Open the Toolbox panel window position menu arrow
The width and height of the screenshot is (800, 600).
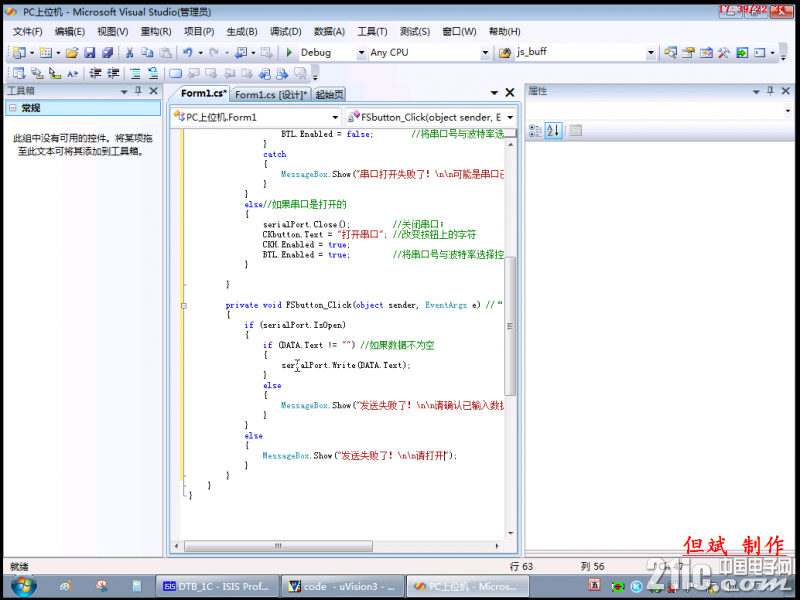coord(123,91)
